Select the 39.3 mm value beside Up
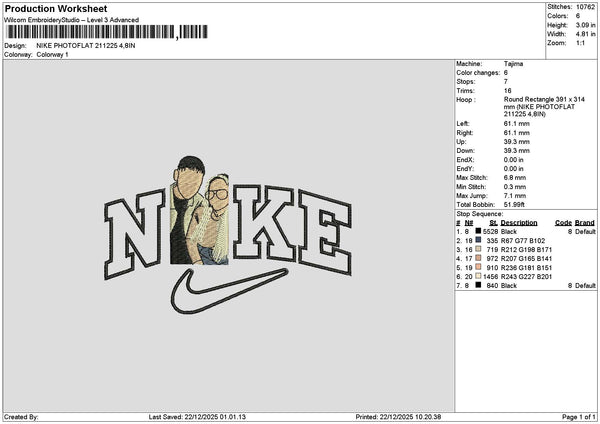The image size is (600, 424). [517, 142]
